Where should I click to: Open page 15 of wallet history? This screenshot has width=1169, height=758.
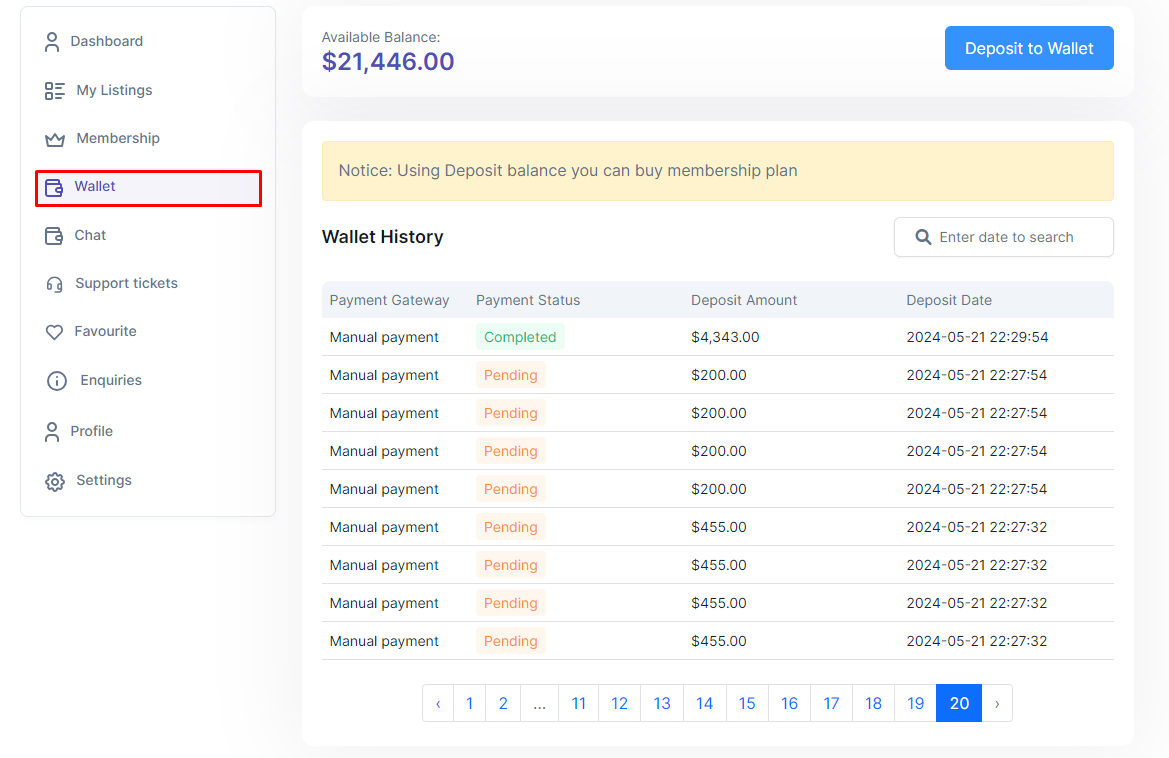coord(747,703)
